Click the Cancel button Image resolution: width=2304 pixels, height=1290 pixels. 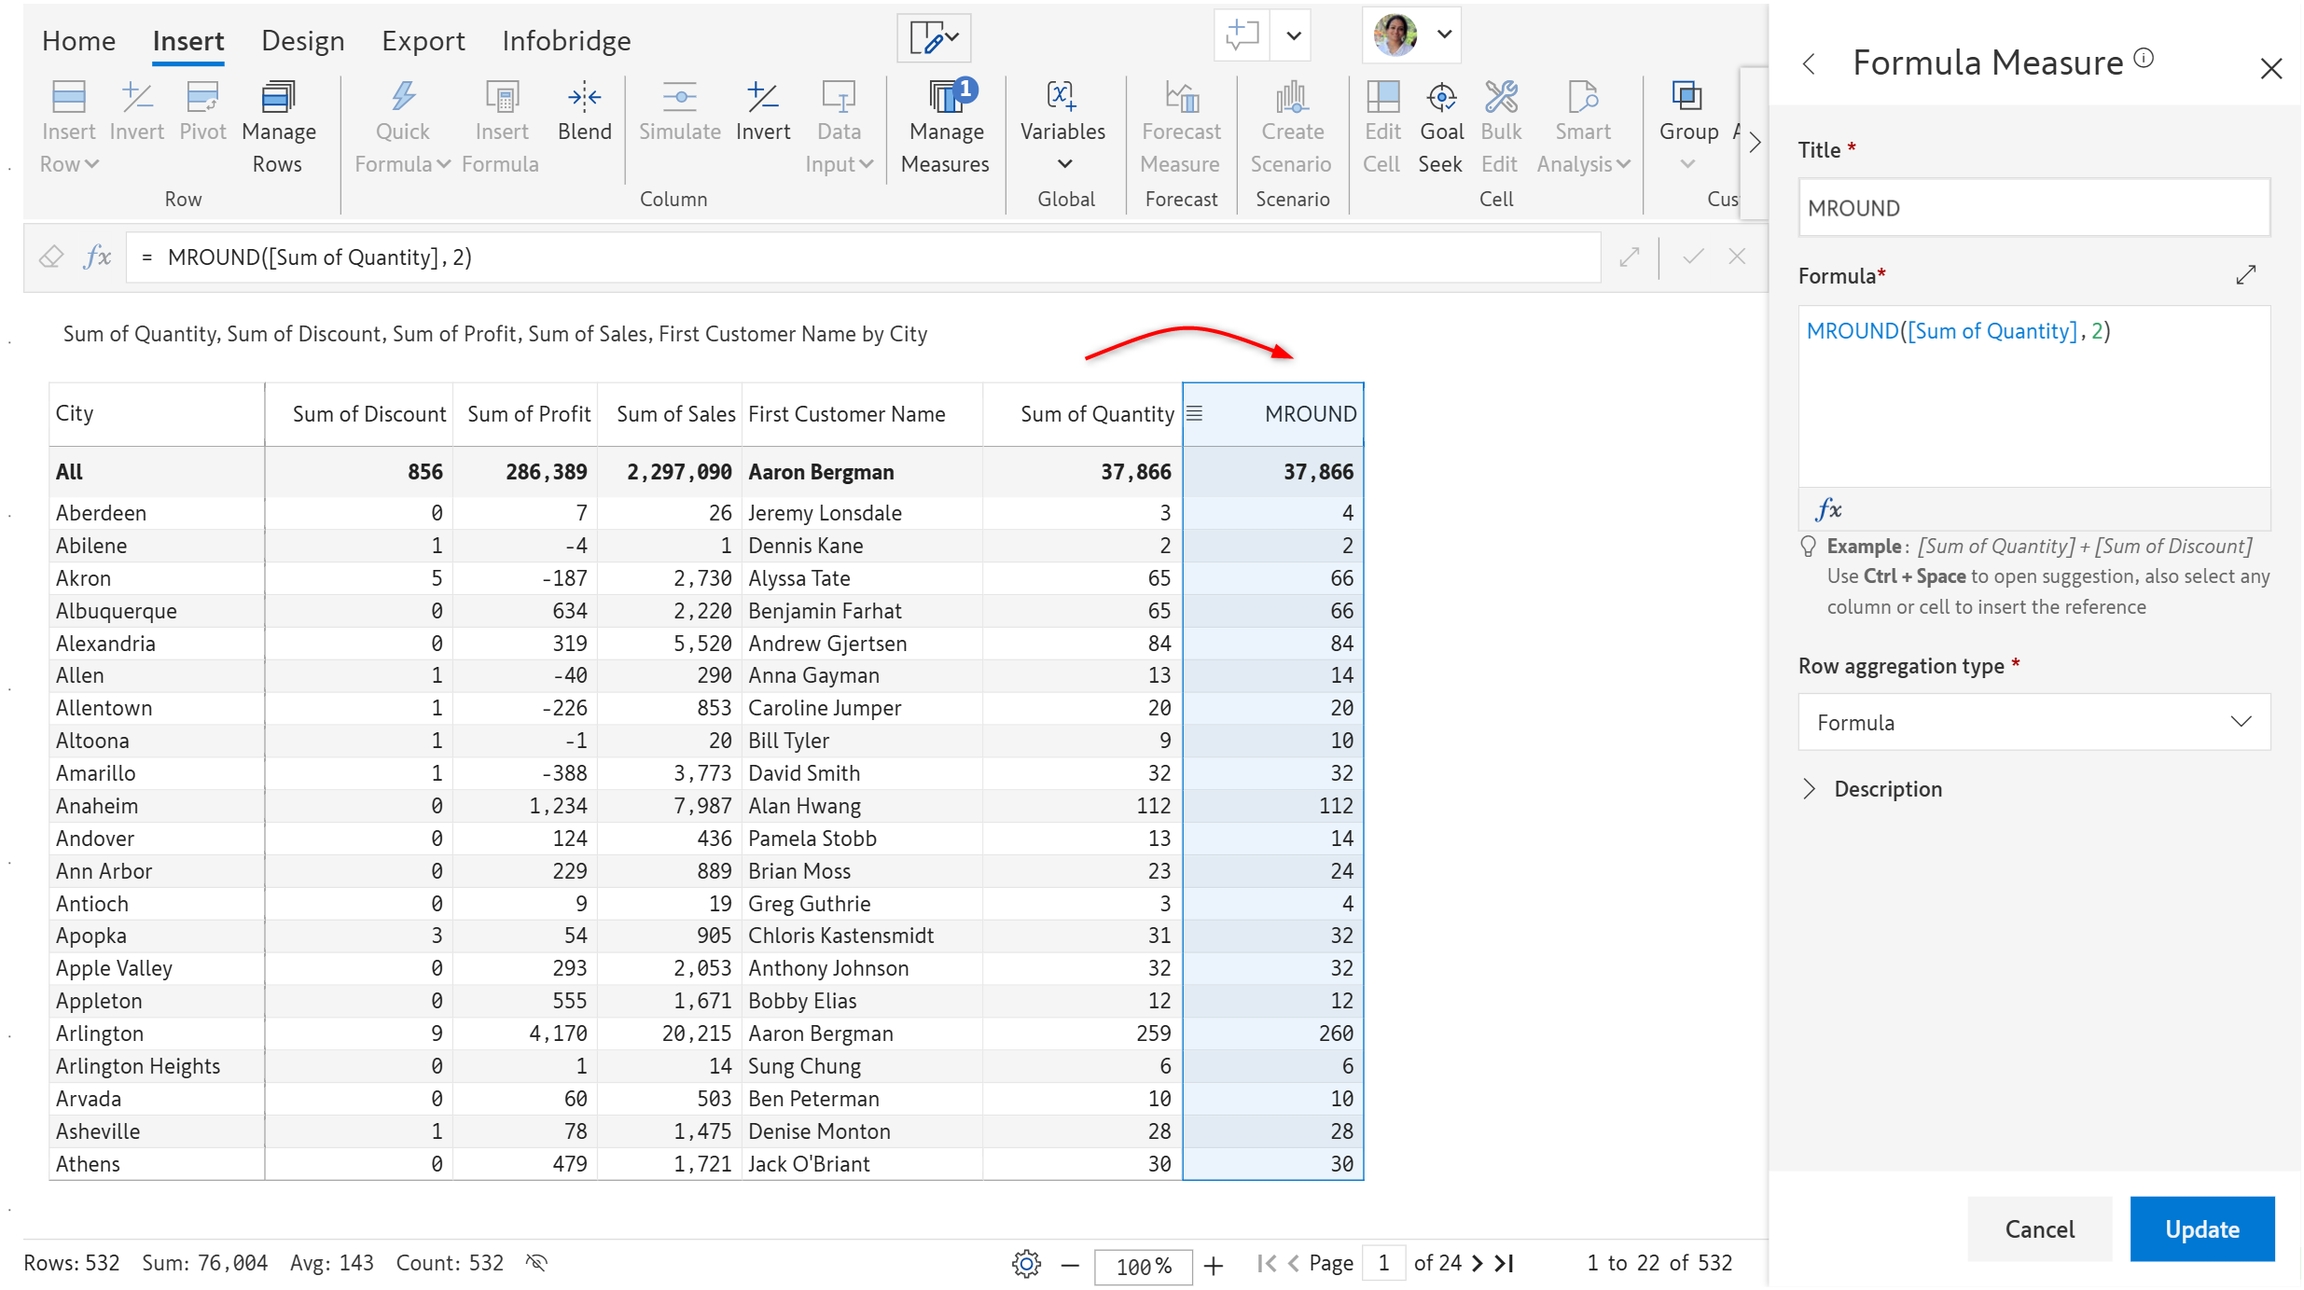2039,1229
